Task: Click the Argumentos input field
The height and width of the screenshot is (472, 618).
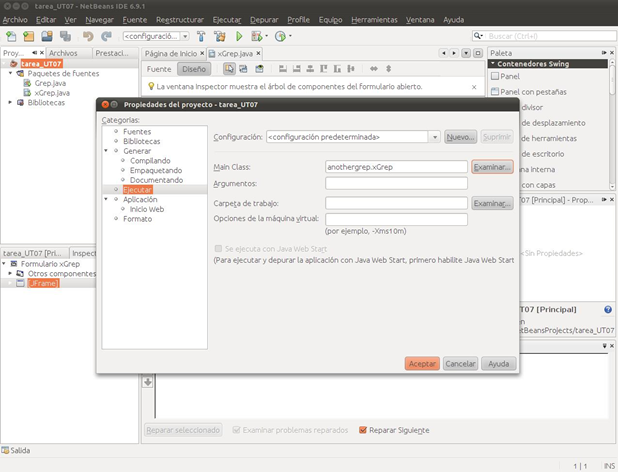Action: [x=396, y=183]
